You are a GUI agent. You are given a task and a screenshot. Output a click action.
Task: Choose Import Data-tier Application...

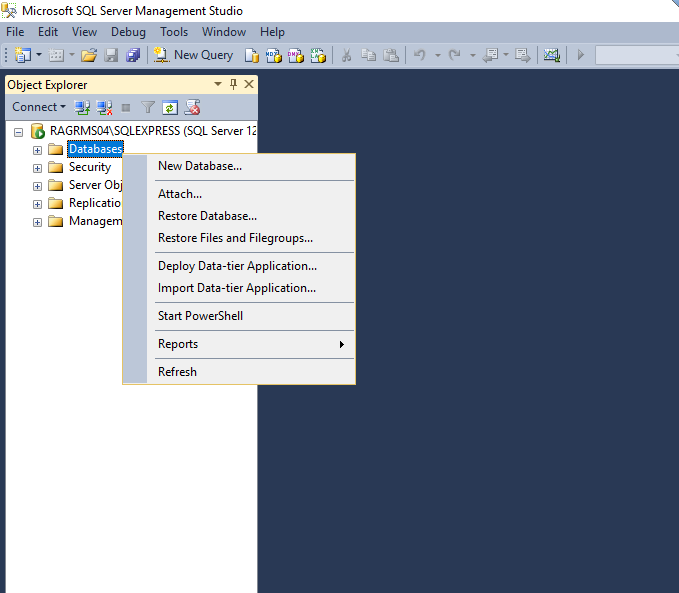point(251,288)
